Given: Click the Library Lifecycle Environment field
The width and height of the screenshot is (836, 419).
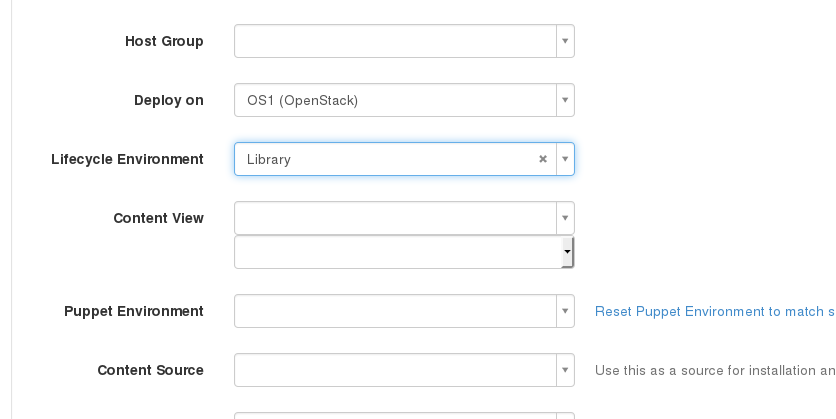Looking at the screenshot, I should [x=404, y=159].
